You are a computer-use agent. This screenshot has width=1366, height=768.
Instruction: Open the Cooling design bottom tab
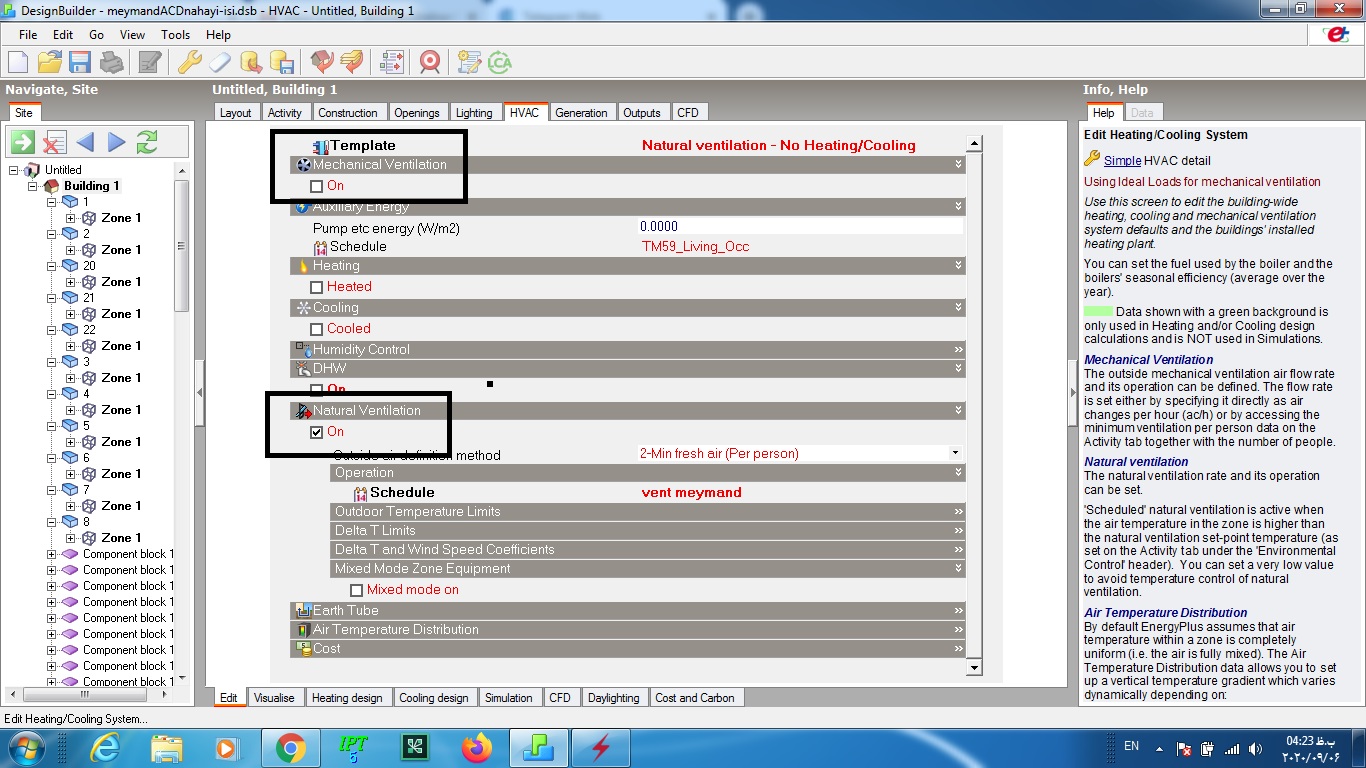tap(434, 698)
